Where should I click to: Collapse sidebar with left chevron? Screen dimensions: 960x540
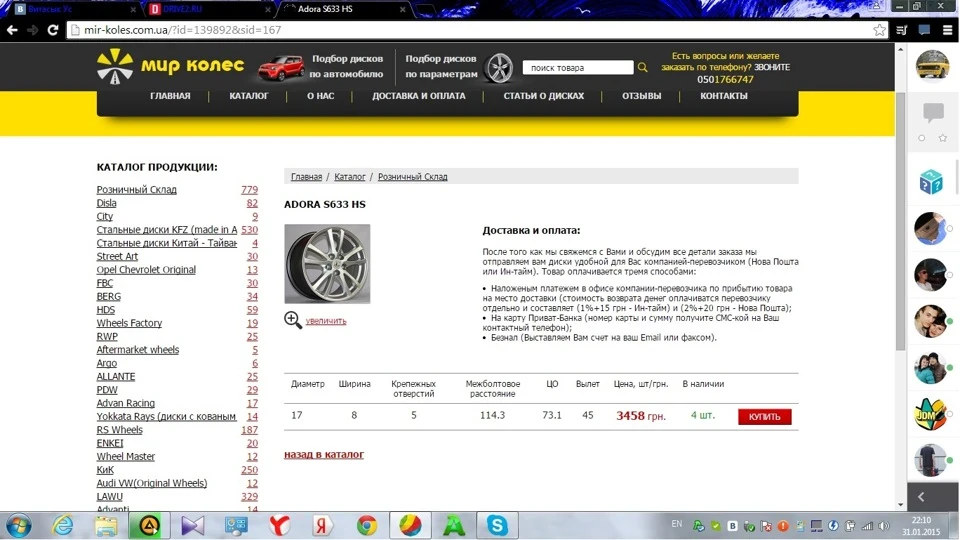(x=921, y=497)
